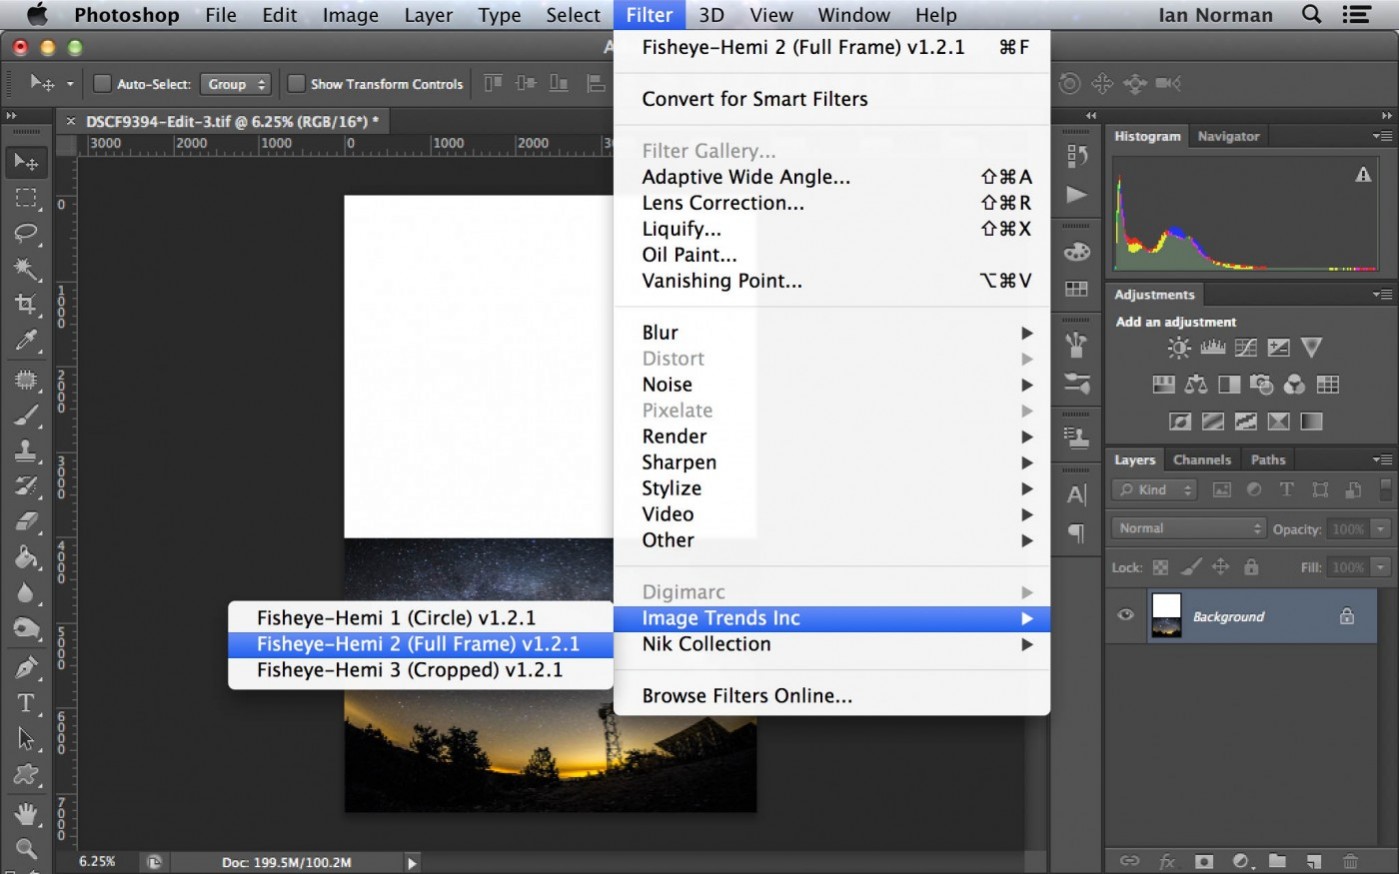The image size is (1399, 874).
Task: Click the Apple menu logo
Action: pyautogui.click(x=37, y=14)
